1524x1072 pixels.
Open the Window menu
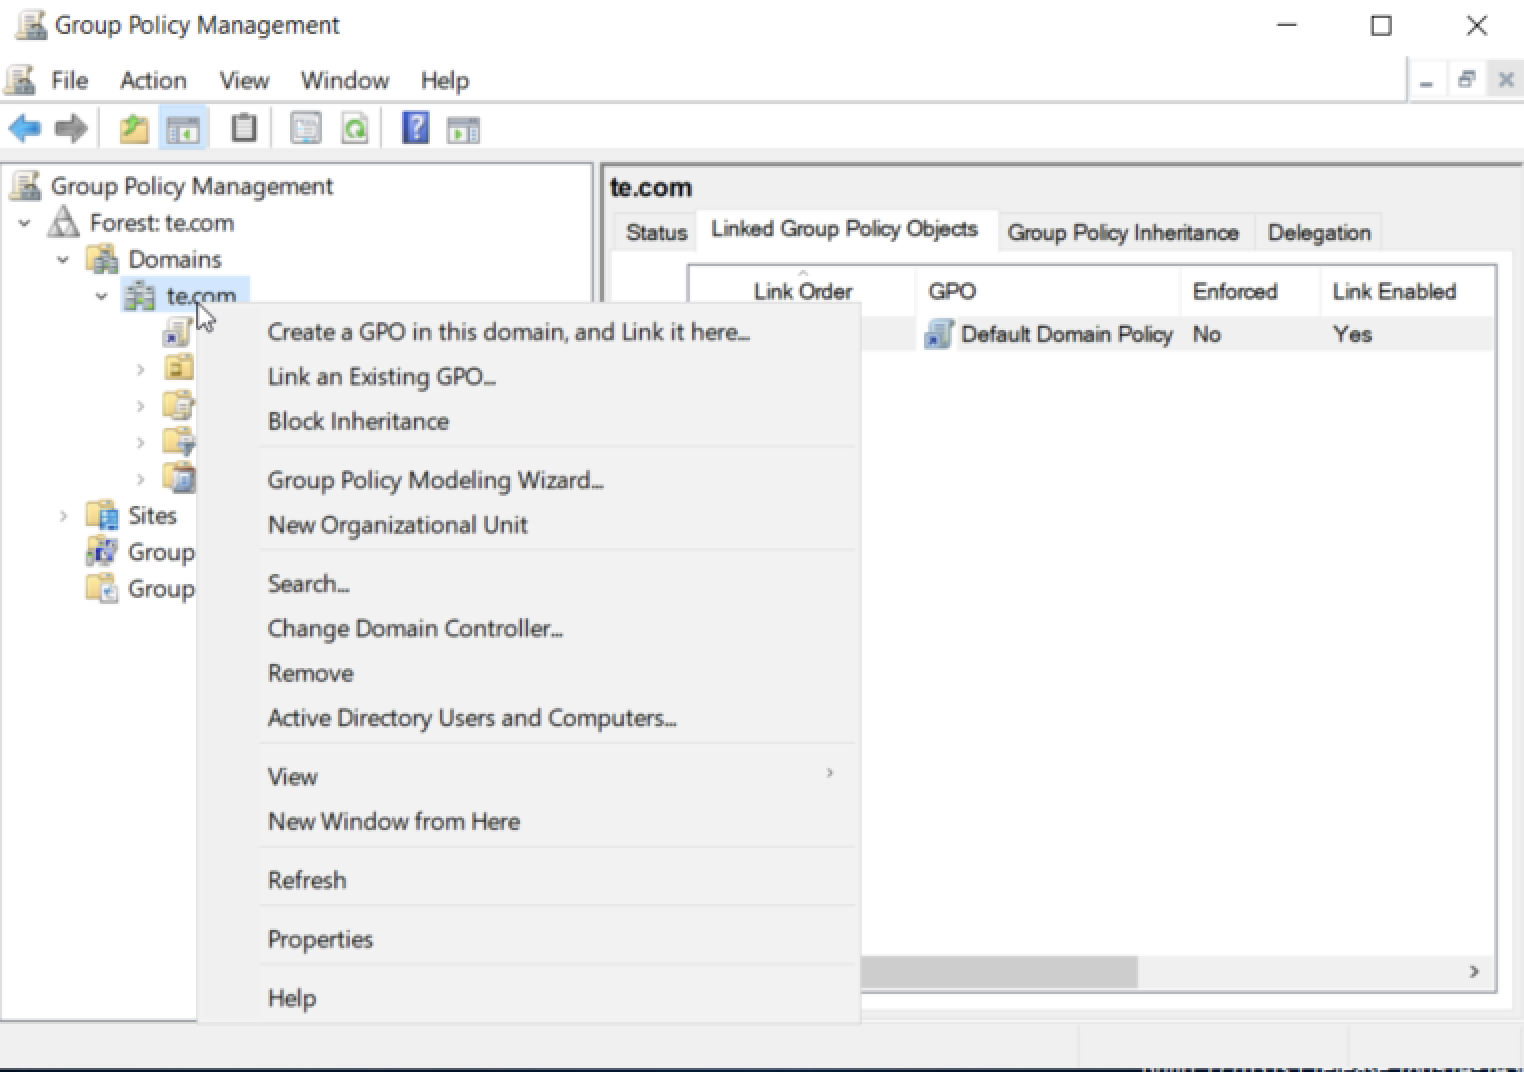[345, 80]
